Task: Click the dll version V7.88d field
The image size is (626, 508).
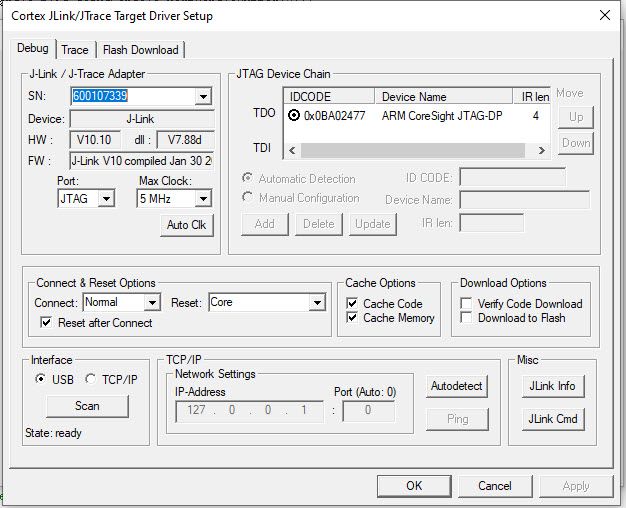Action: (x=185, y=140)
